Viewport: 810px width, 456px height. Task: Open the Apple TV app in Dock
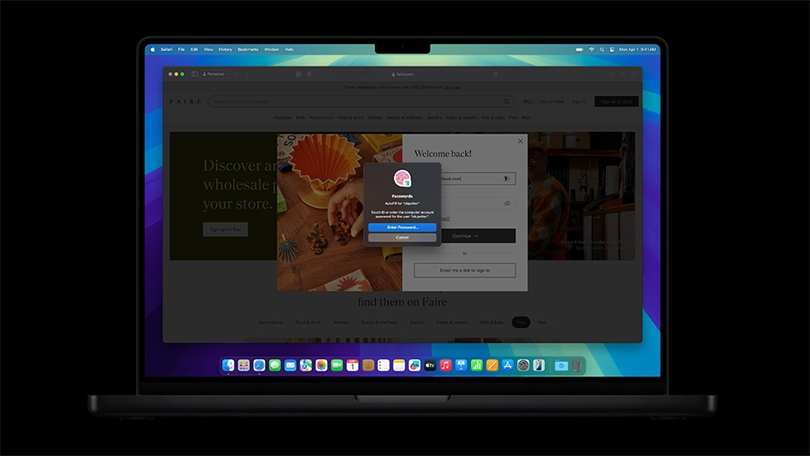tap(430, 366)
